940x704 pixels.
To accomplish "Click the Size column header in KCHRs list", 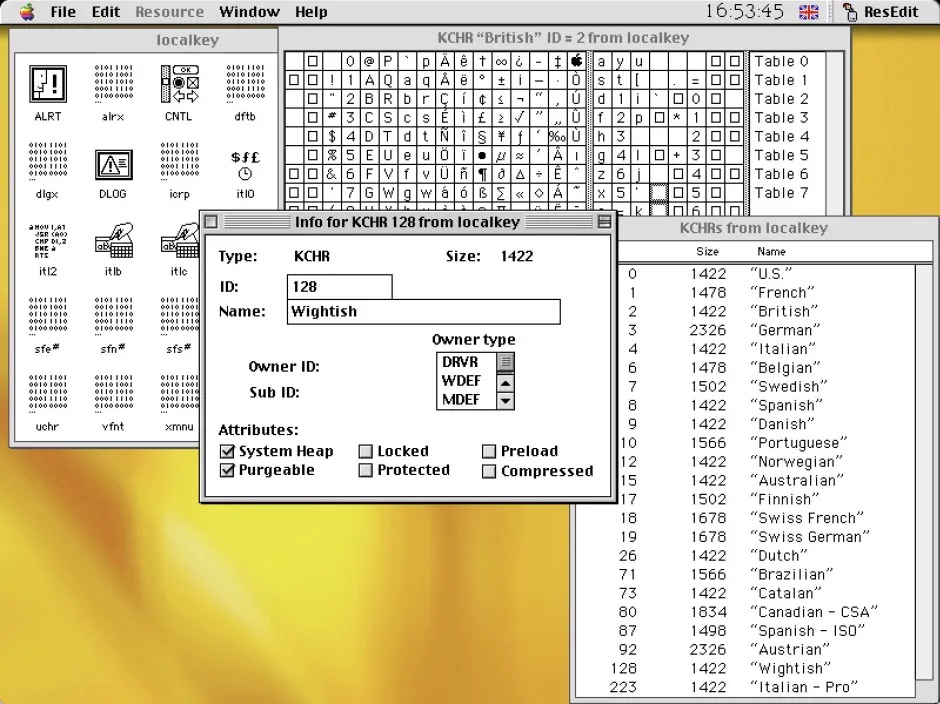I will 707,252.
